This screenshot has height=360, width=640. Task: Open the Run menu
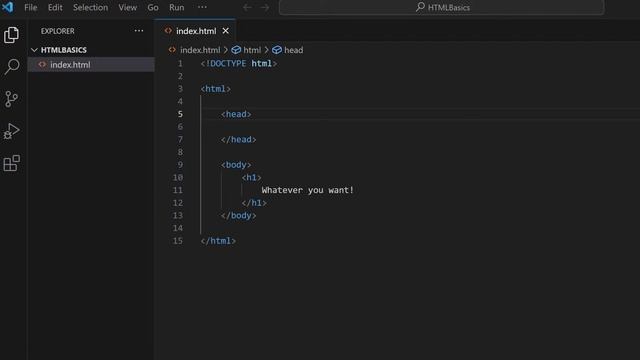[x=177, y=7]
